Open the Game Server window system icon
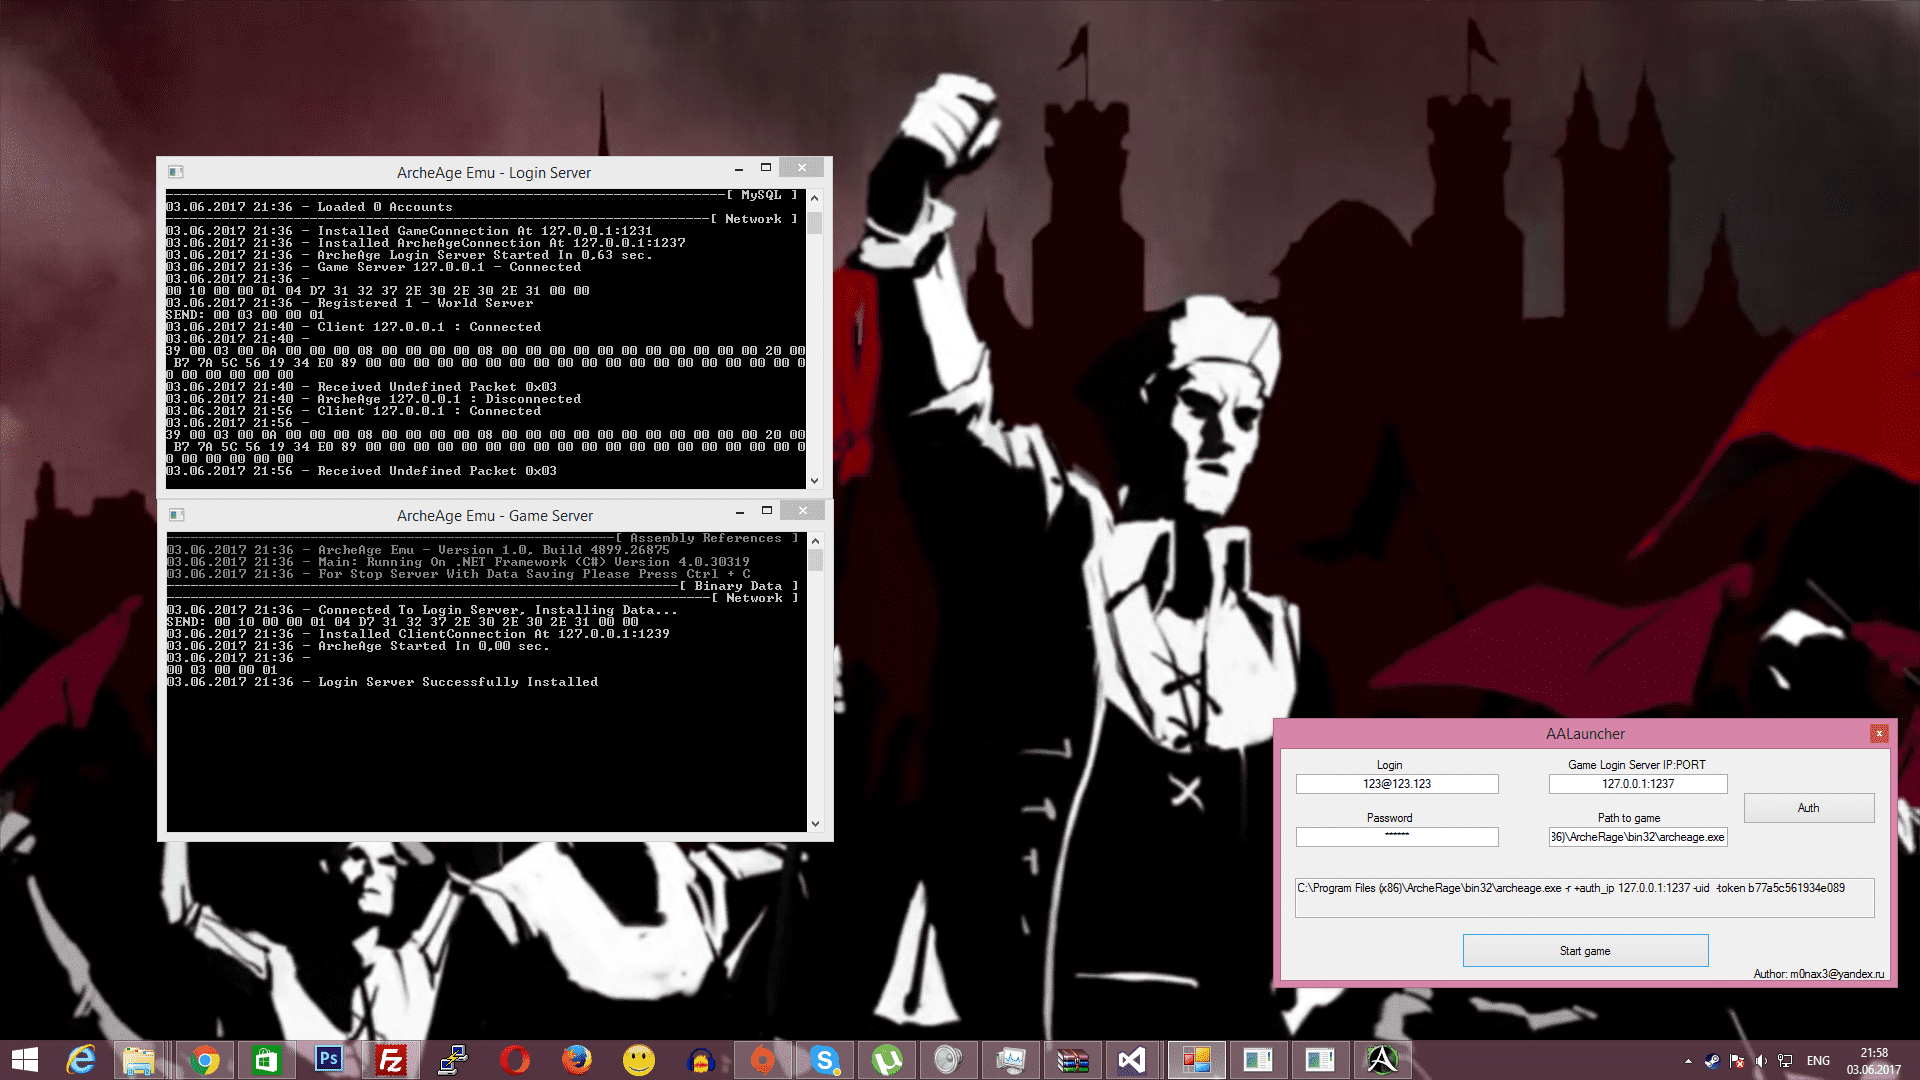Image resolution: width=1920 pixels, height=1080 pixels. pos(177,515)
